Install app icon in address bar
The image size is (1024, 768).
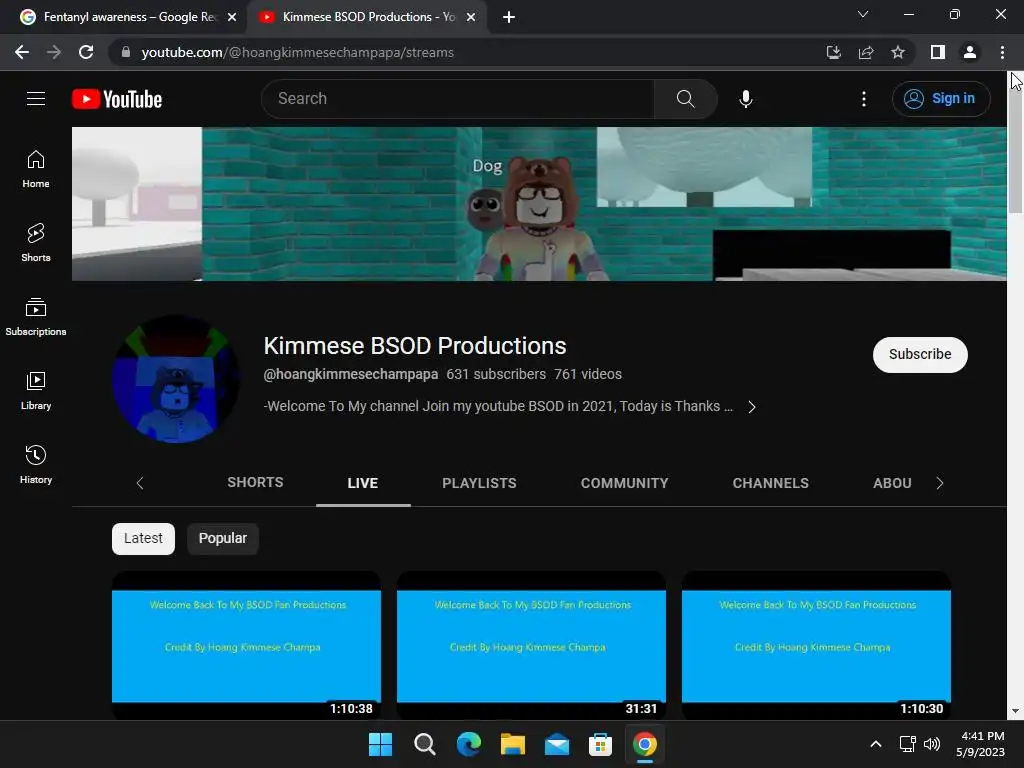pos(834,52)
